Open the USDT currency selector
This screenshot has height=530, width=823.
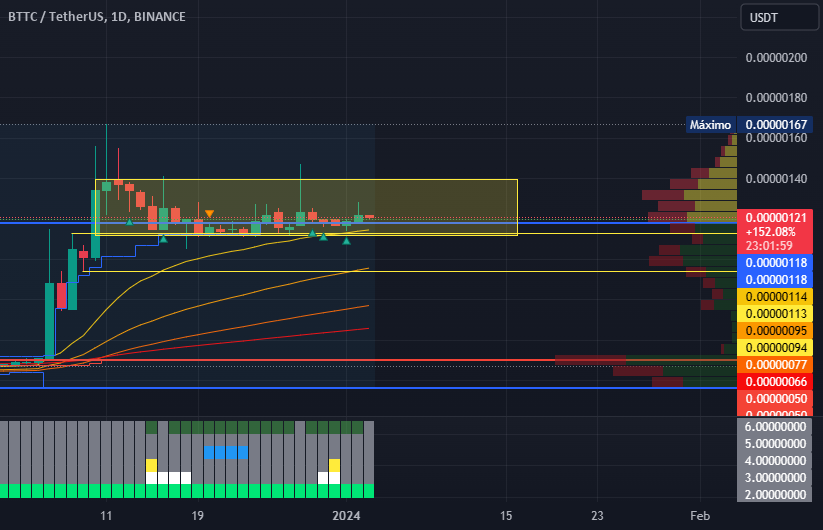pos(779,17)
